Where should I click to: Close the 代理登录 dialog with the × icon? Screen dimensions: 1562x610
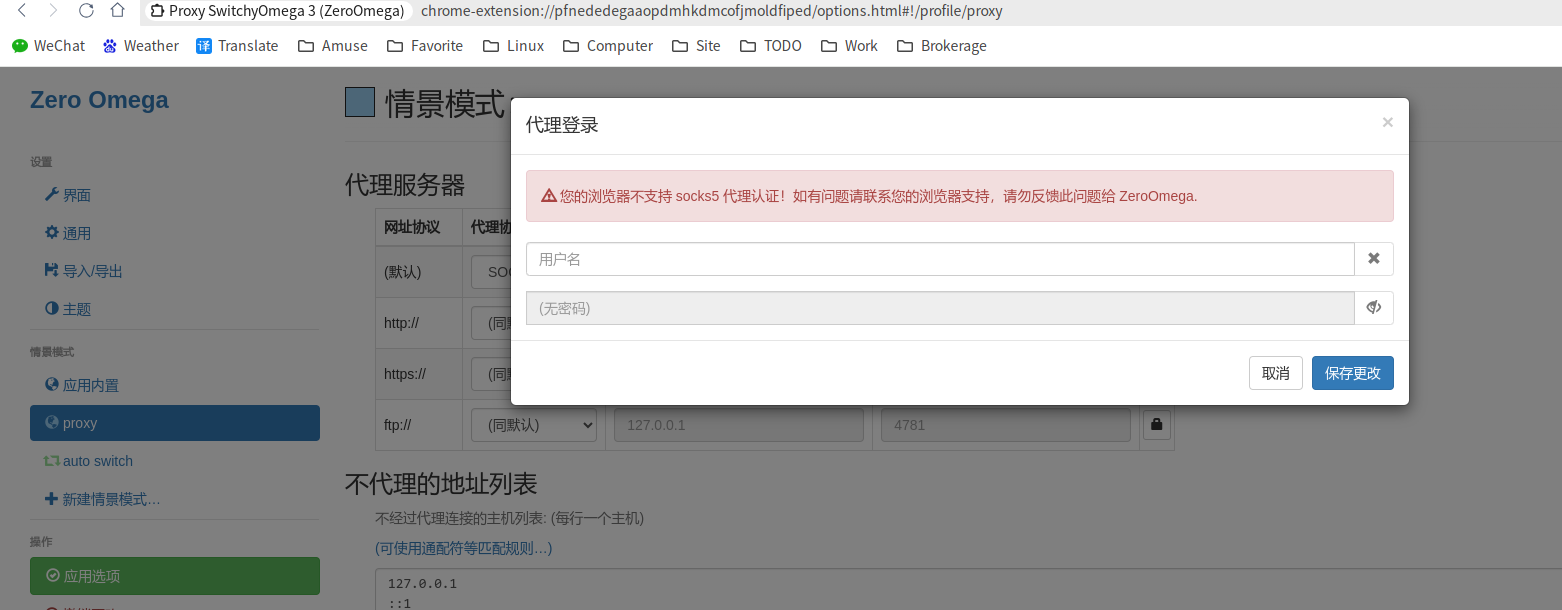[x=1387, y=122]
